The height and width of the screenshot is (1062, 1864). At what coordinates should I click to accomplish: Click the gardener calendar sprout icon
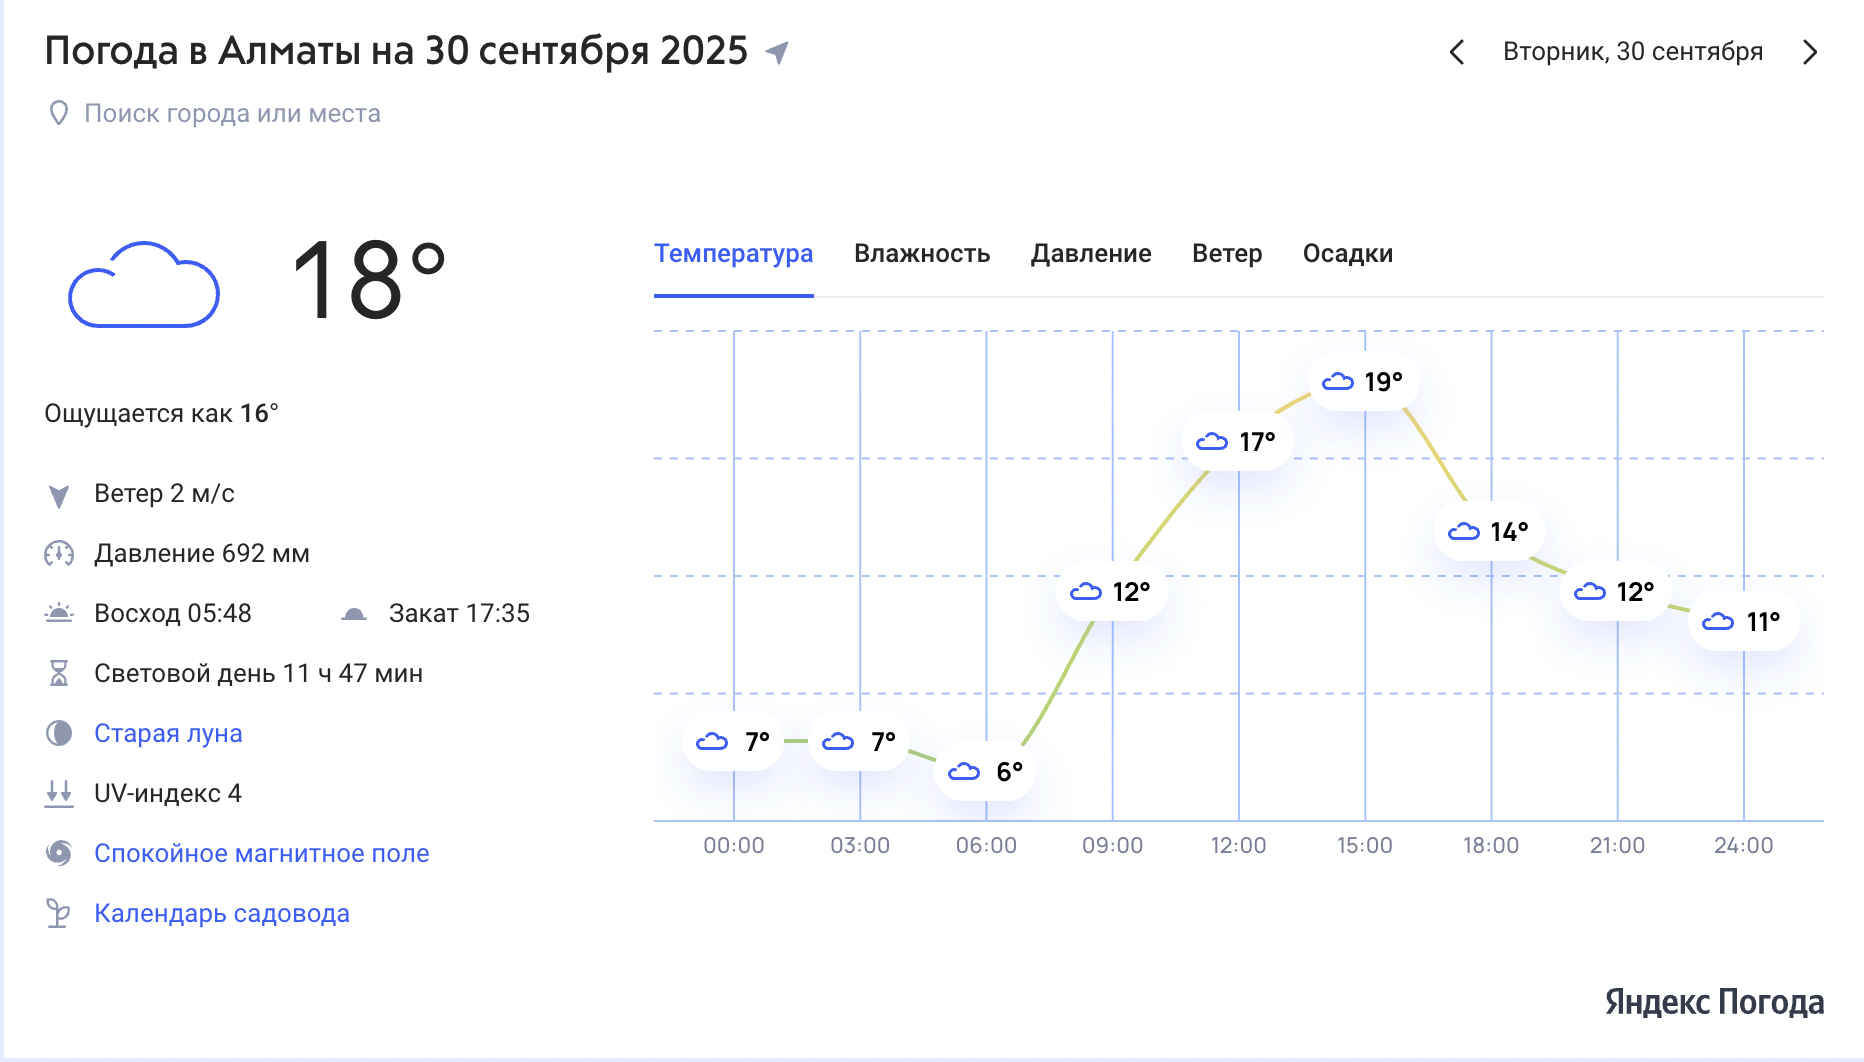coord(59,913)
